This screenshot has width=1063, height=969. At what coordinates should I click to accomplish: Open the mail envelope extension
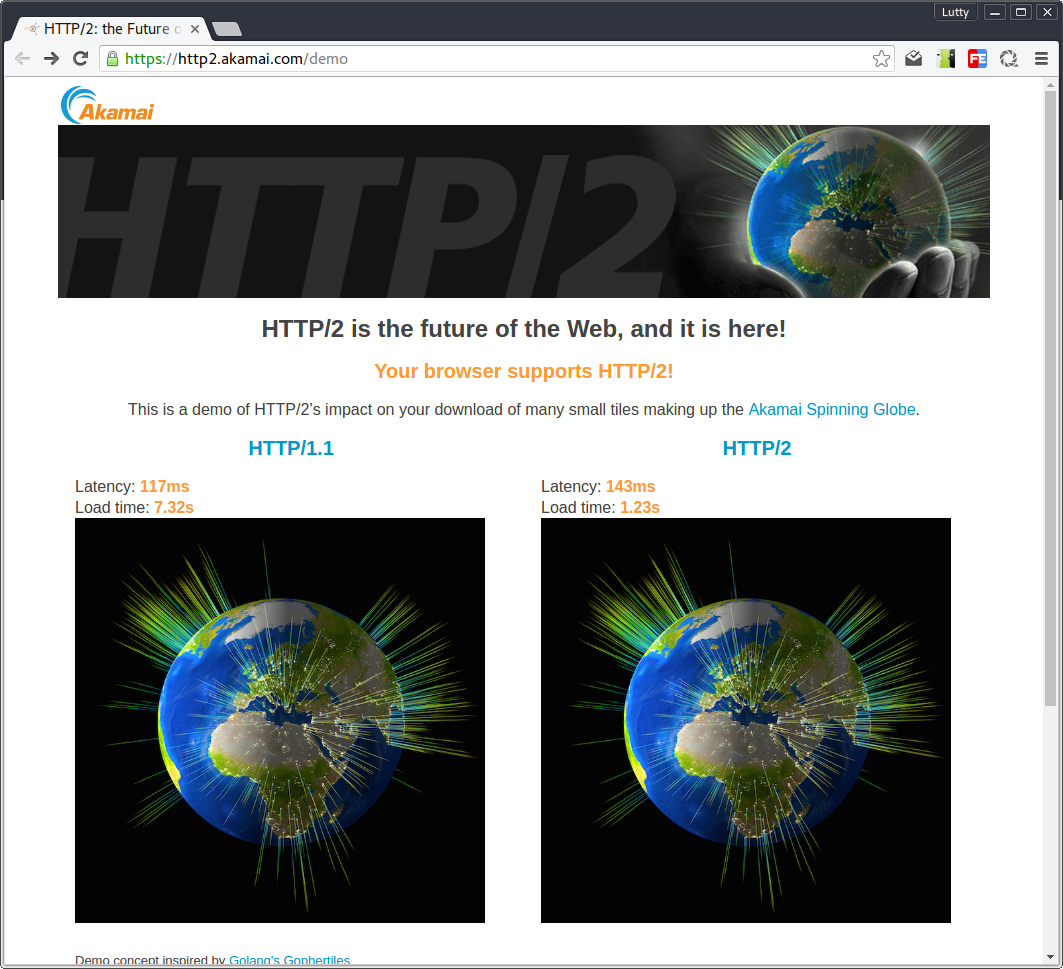913,59
